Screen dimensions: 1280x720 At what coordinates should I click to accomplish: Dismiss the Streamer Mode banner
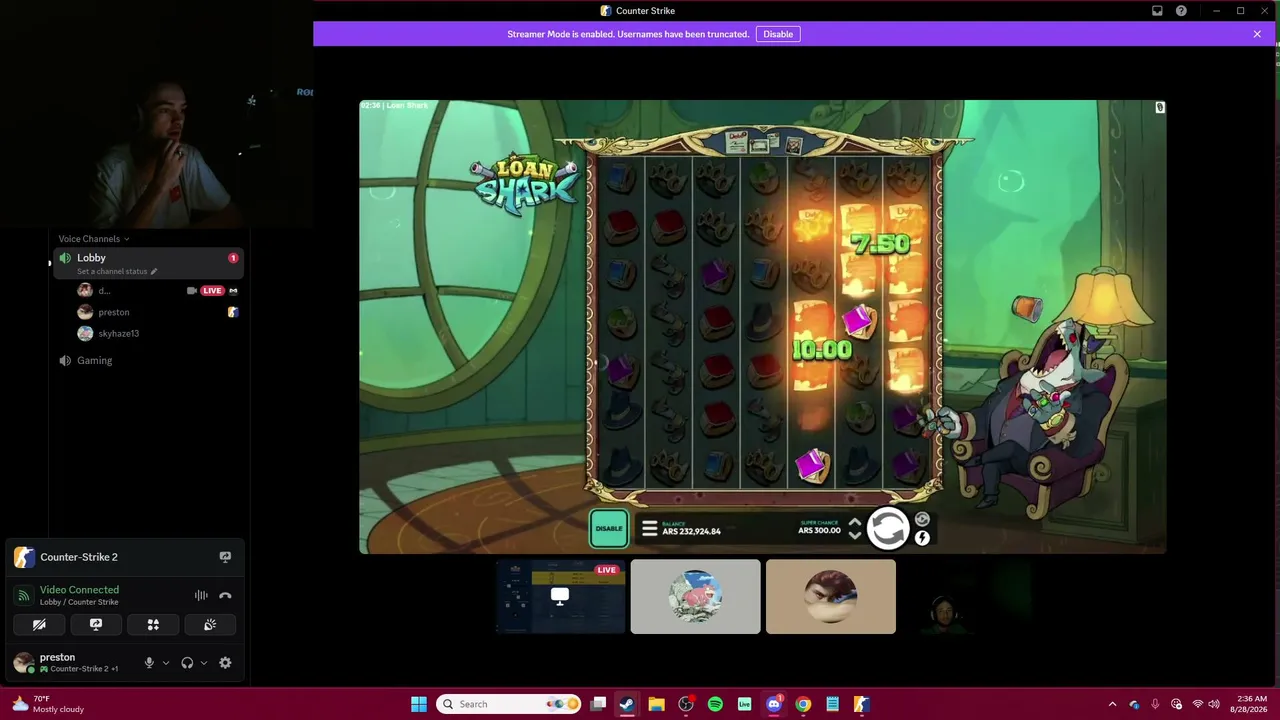tap(1257, 34)
